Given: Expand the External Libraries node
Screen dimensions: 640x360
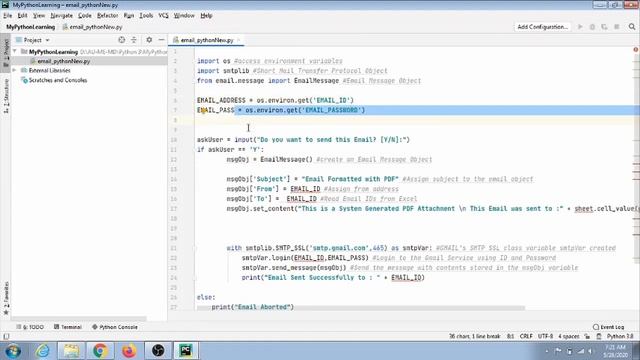Looking at the screenshot, I should [15, 71].
